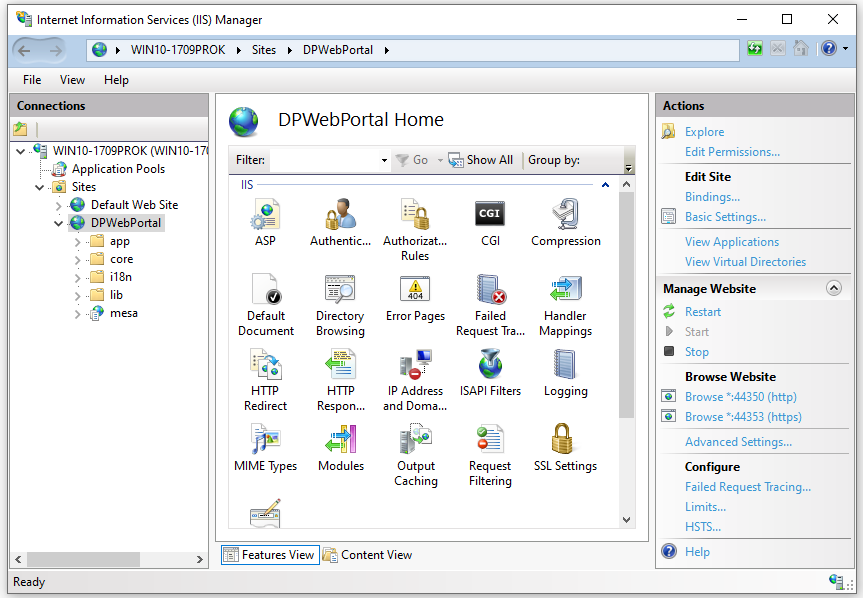Browse the site on port 44350 http
This screenshot has width=863, height=598.
[x=741, y=397]
